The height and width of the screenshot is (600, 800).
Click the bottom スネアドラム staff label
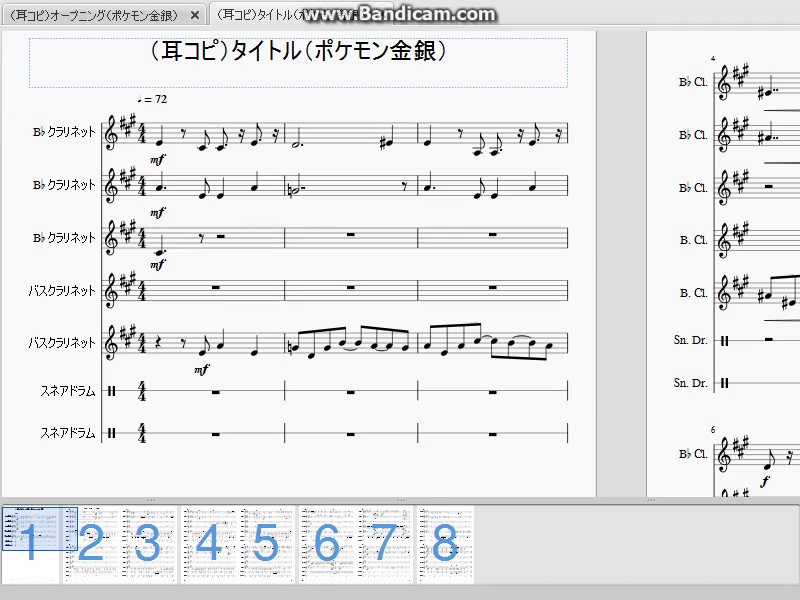pos(68,433)
